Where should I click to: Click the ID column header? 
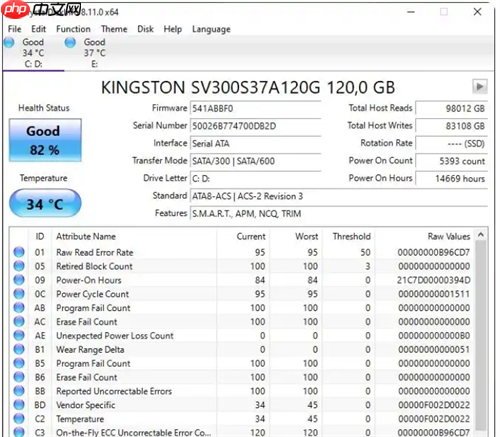point(40,236)
